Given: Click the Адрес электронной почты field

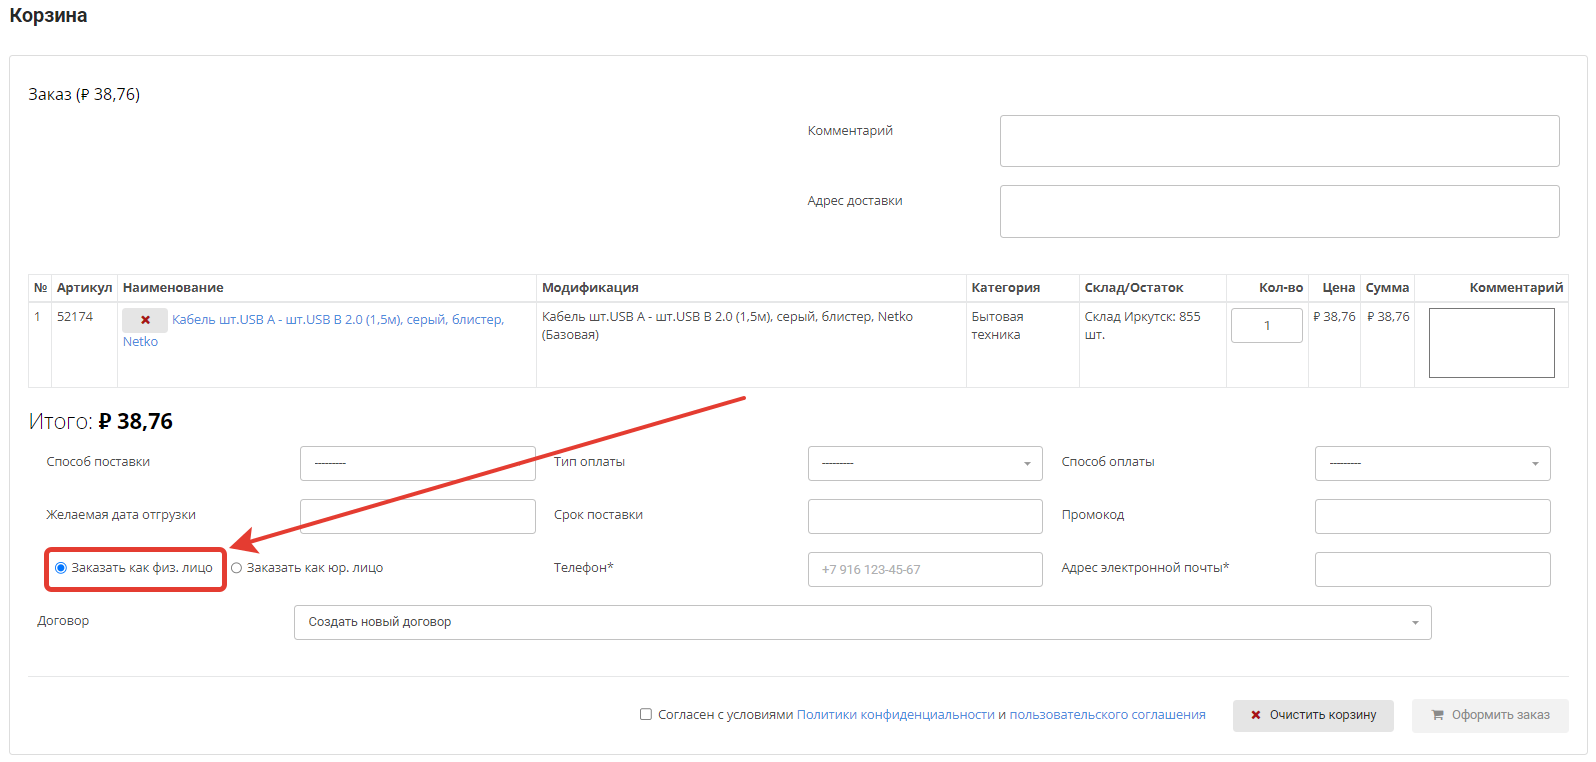Looking at the screenshot, I should [1431, 570].
